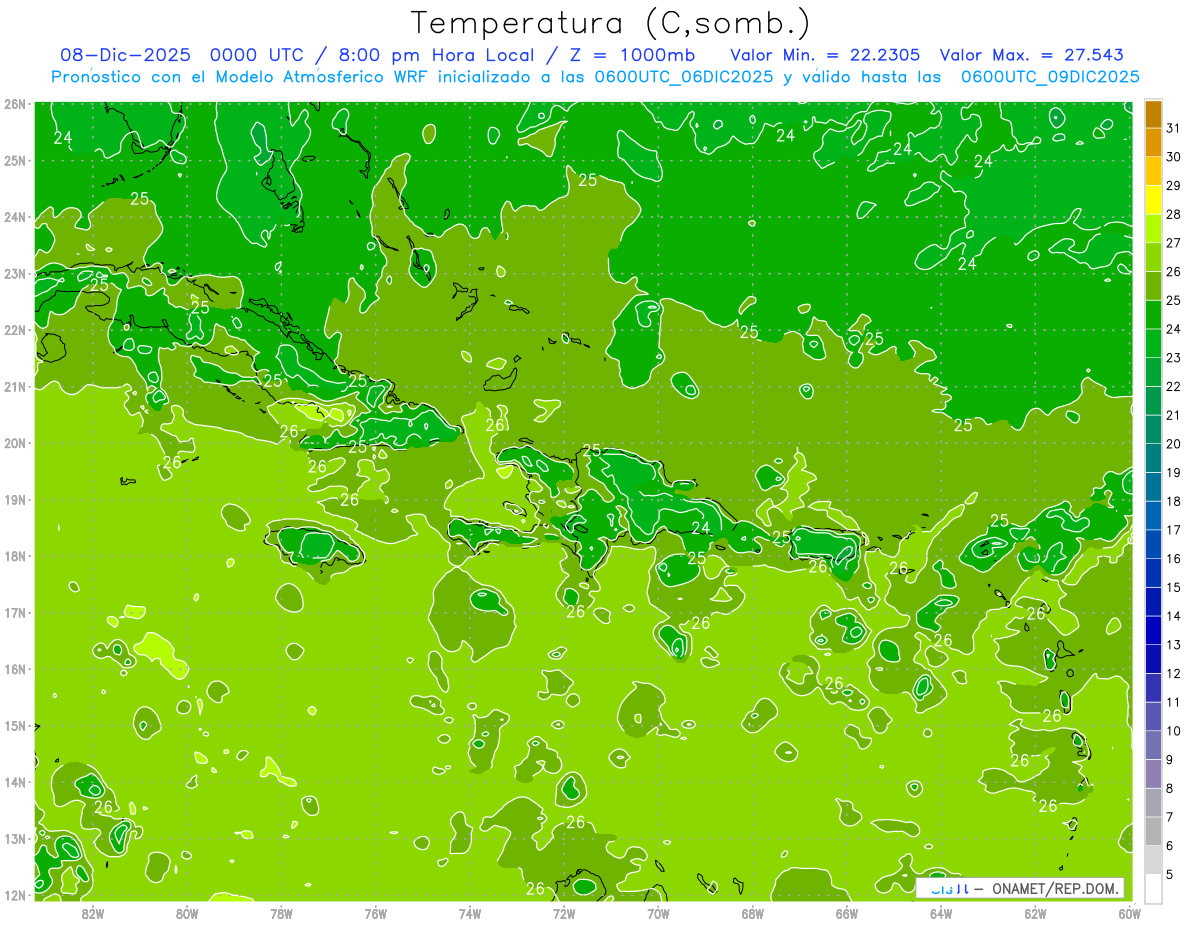Click the dark blue legend swatch between 13 and 14
The image size is (1200, 927).
point(1153,630)
